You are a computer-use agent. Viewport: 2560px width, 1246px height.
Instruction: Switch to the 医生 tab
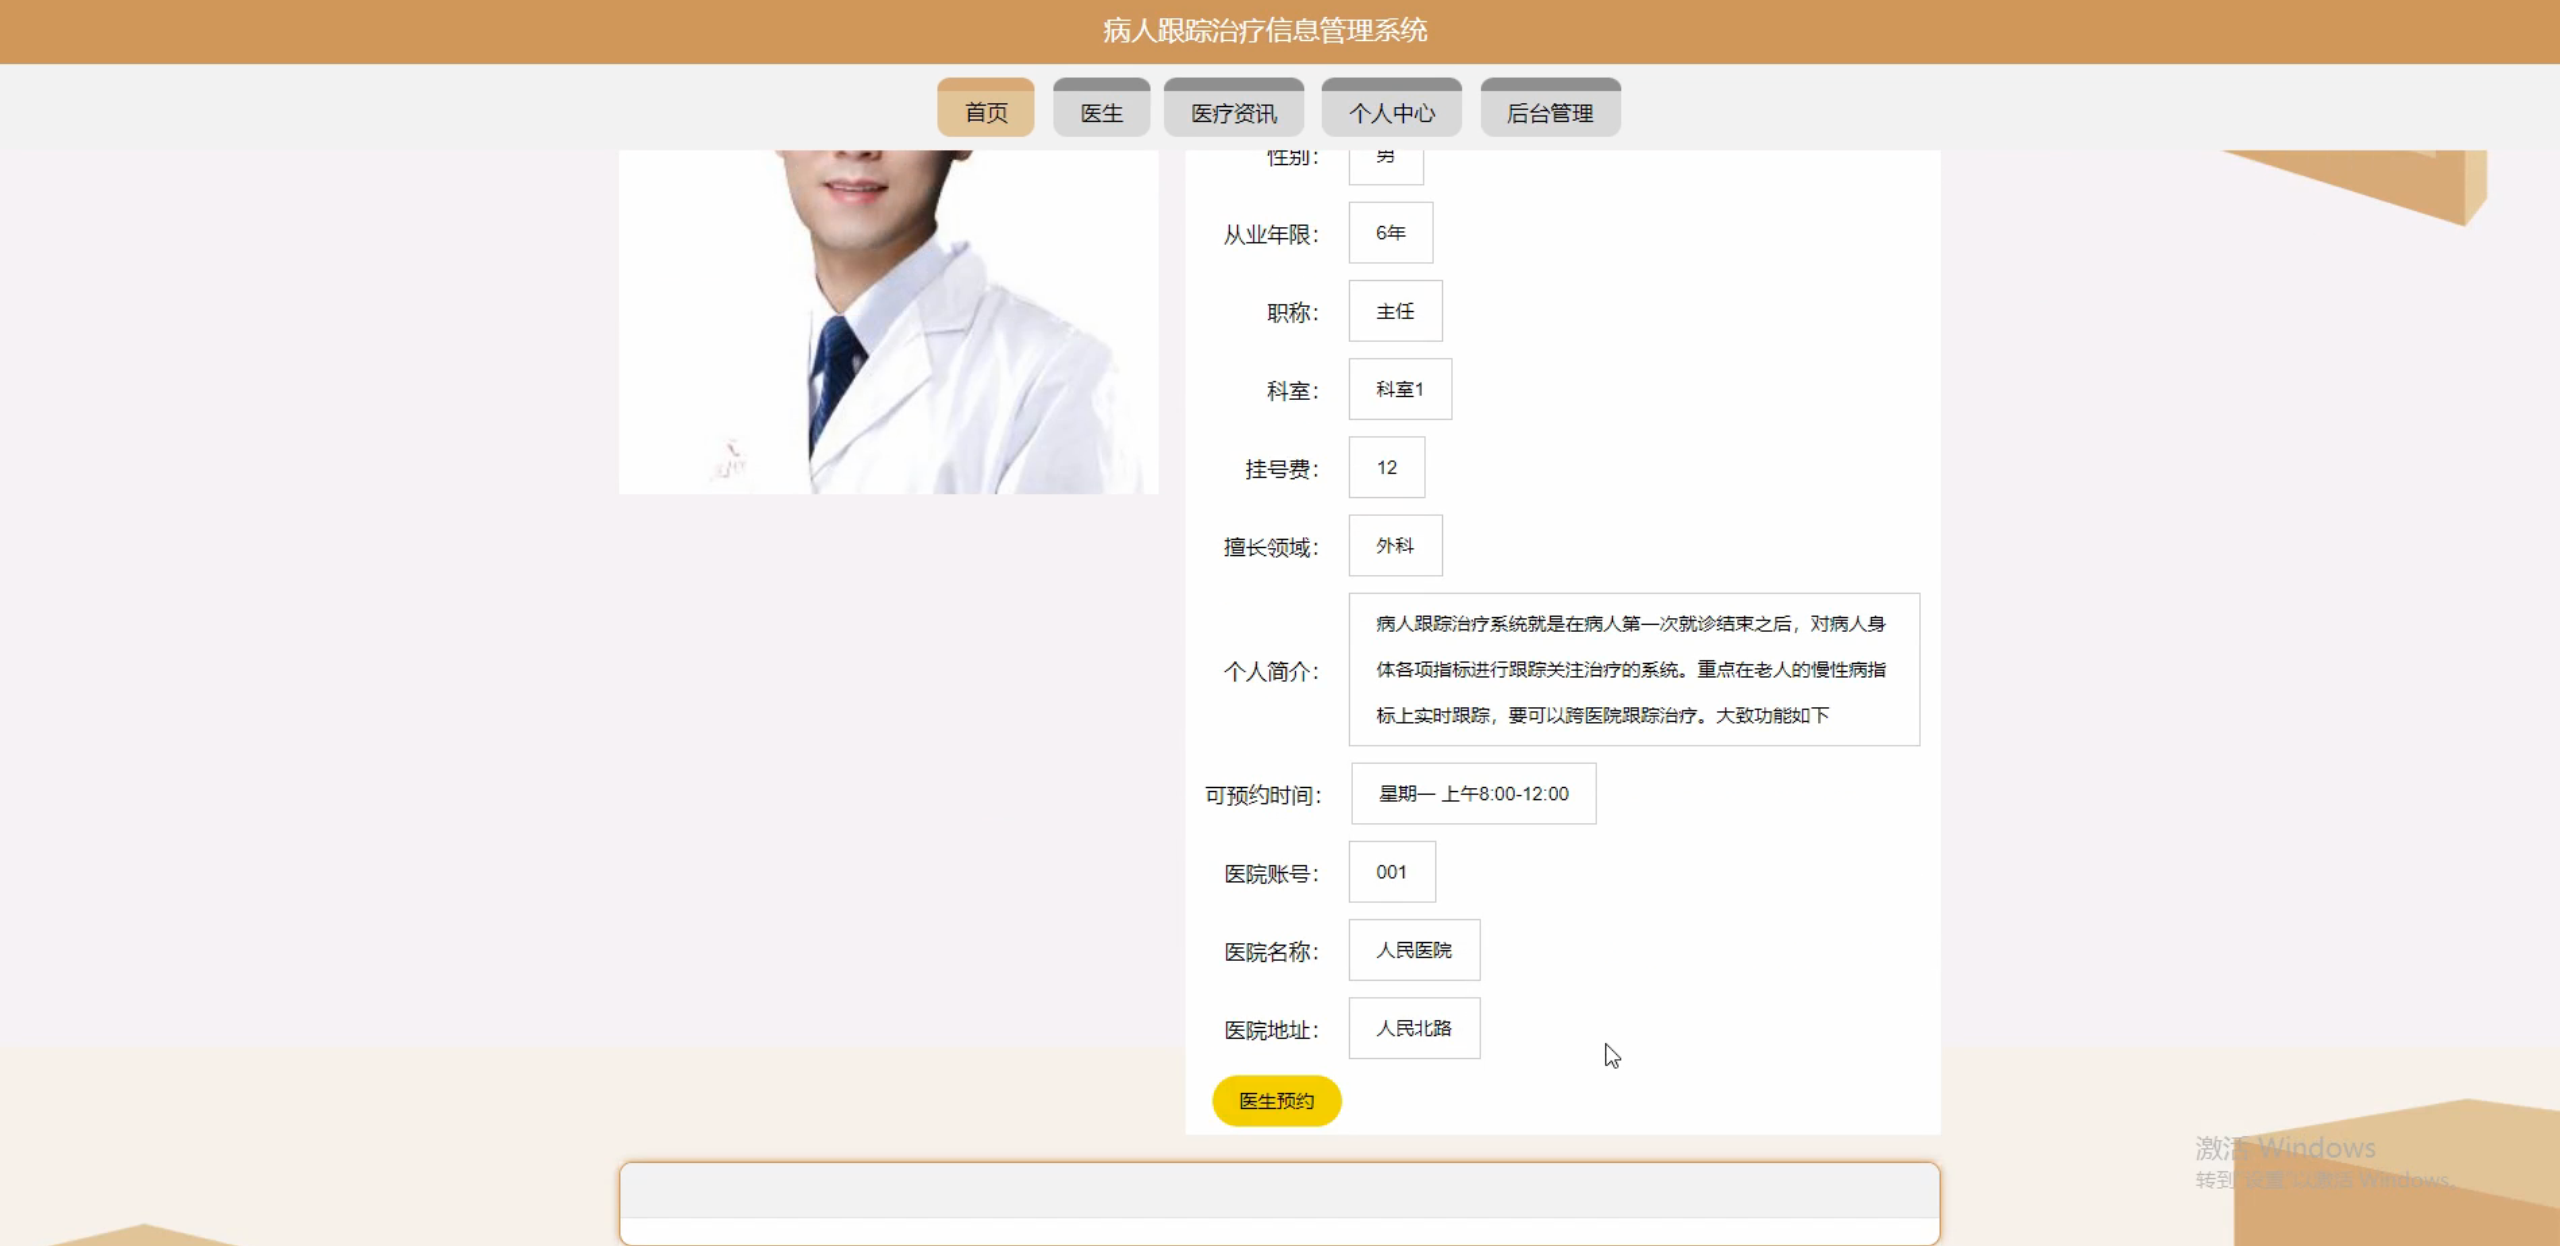click(1101, 110)
